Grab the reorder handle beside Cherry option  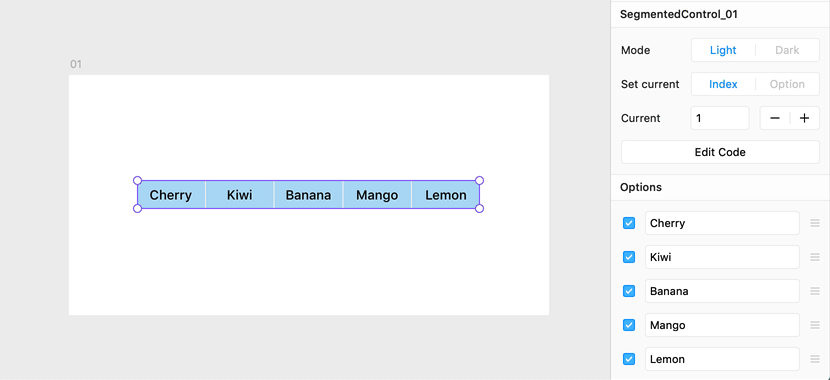coord(815,223)
